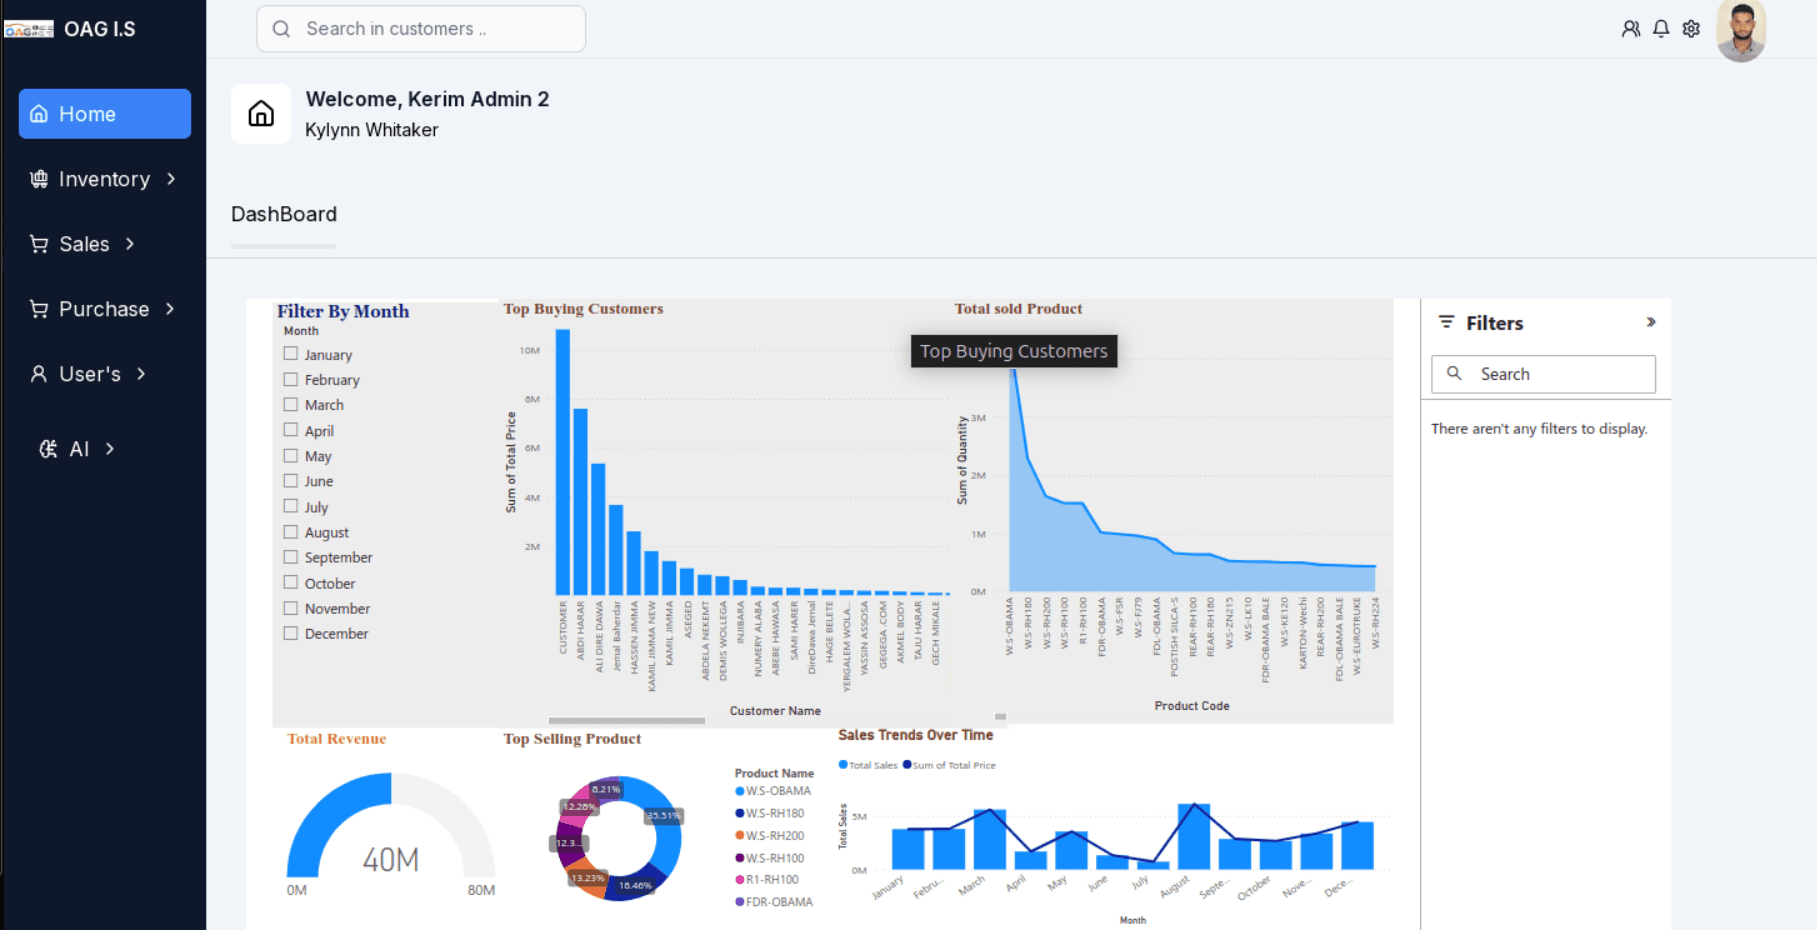Click the Inventory basket icon in sidebar
This screenshot has width=1817, height=930.
pos(39,179)
